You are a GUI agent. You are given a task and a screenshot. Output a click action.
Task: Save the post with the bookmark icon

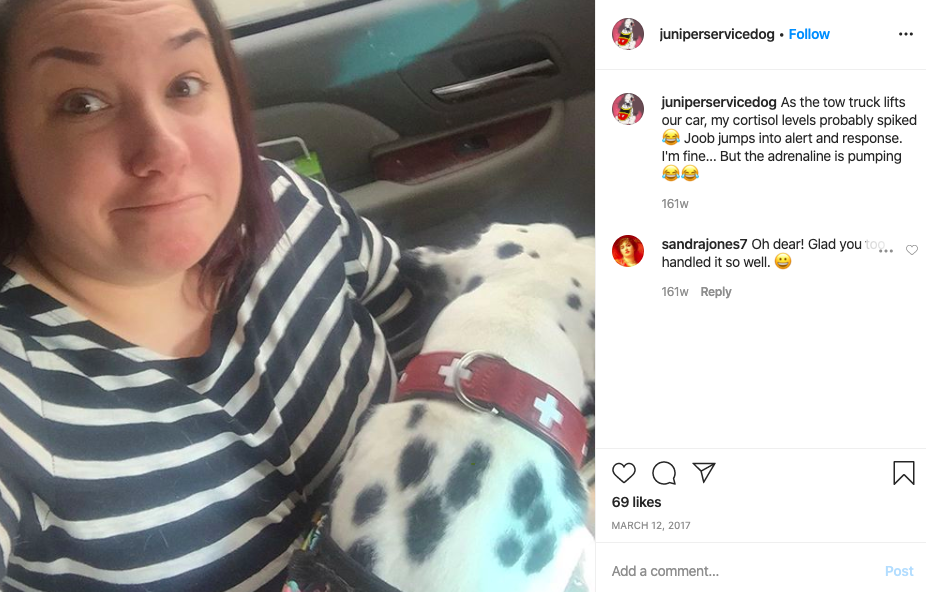pyautogui.click(x=904, y=473)
